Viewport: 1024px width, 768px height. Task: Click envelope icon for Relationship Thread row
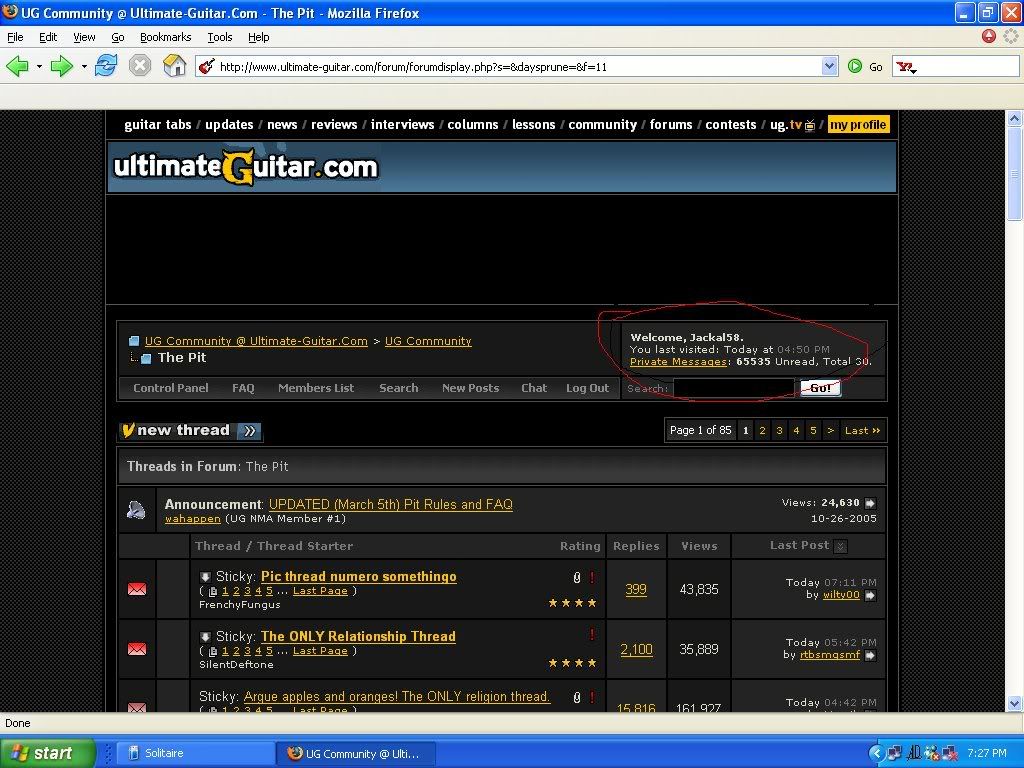click(x=137, y=649)
